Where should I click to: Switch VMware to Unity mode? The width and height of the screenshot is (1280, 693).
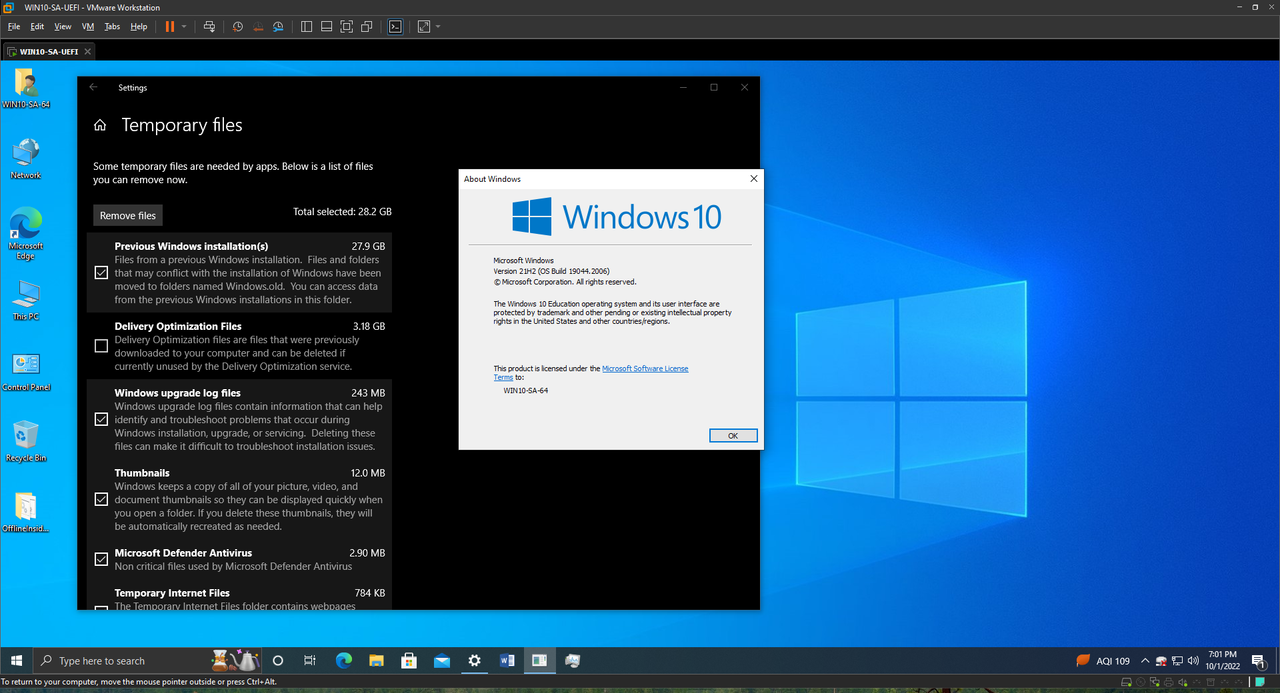coord(367,26)
